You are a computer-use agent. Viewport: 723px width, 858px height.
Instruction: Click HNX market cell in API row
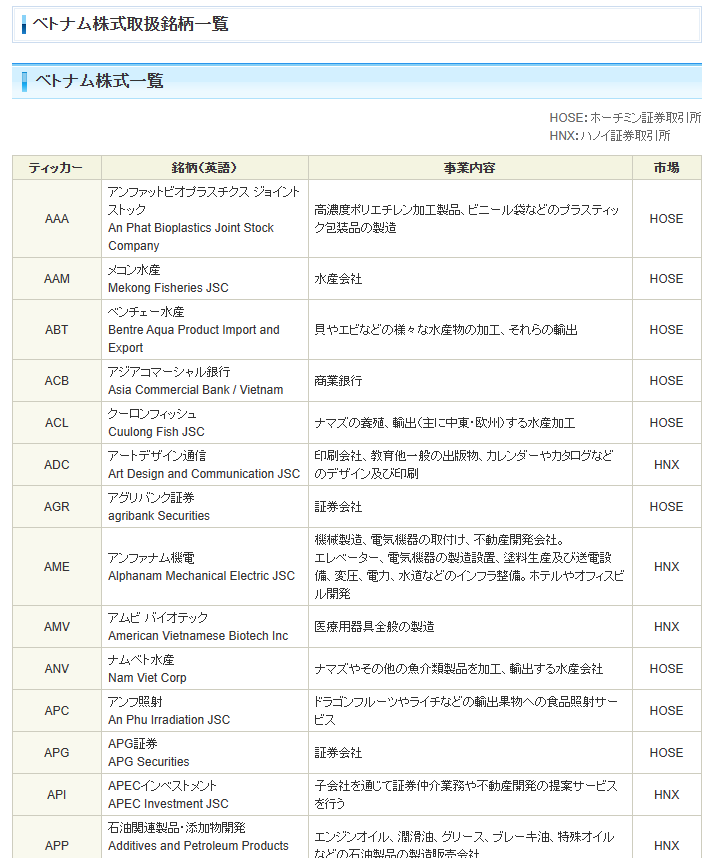(x=666, y=795)
